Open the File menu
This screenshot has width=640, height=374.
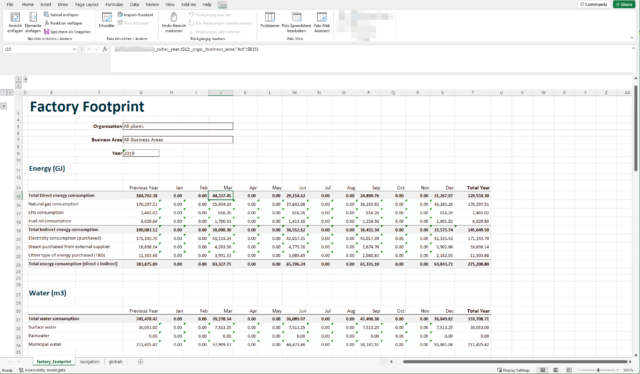(x=10, y=4)
